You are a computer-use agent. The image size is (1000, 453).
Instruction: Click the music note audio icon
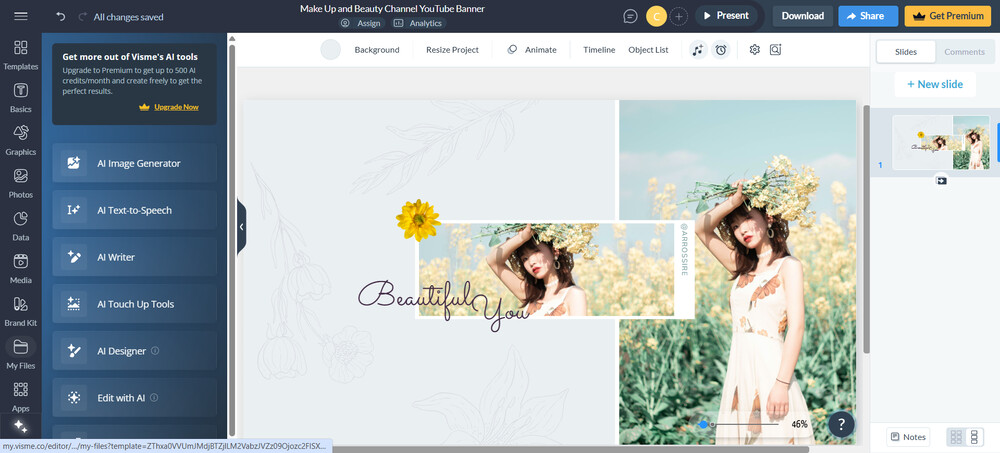698,50
